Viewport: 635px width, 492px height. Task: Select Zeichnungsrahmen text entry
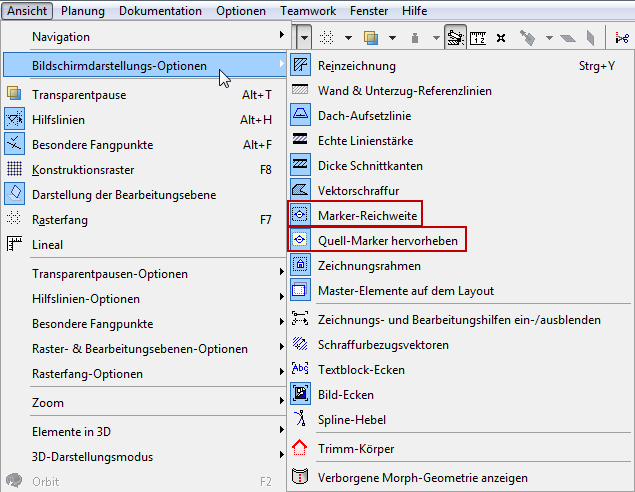[369, 266]
